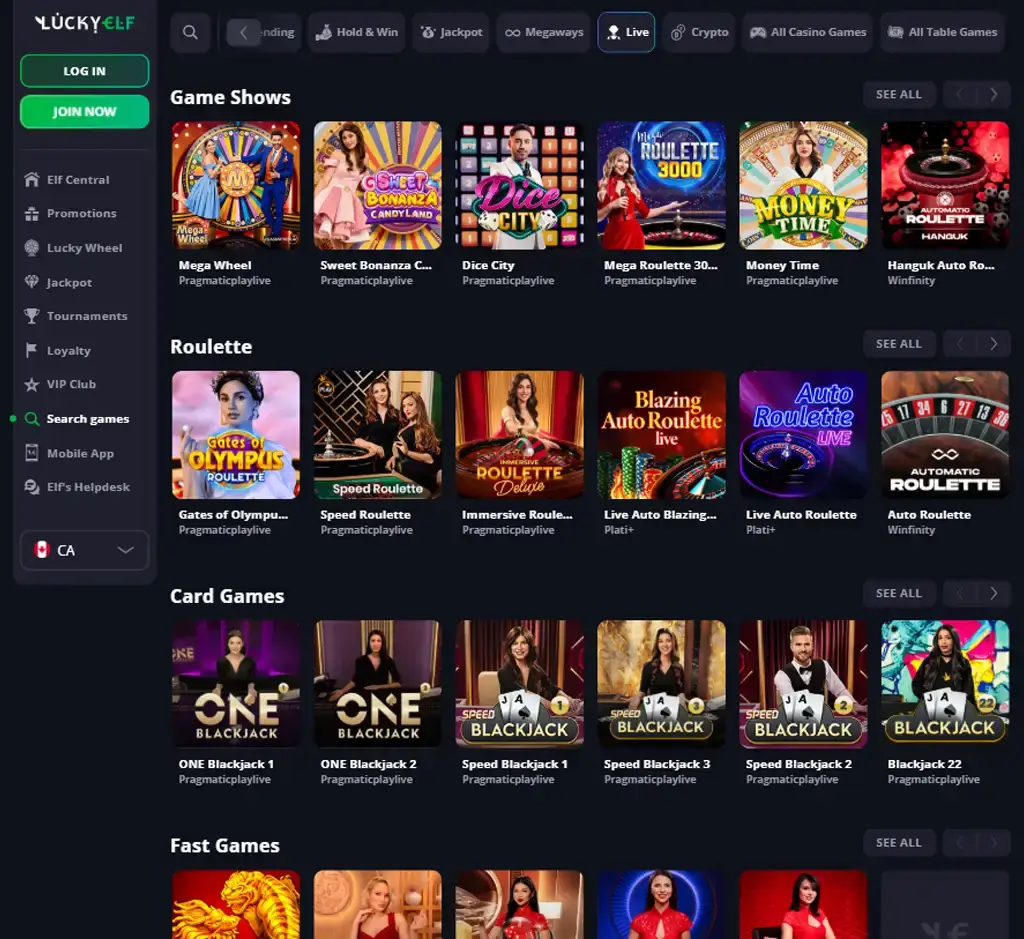Open the Money Time game thumbnail

(x=803, y=185)
